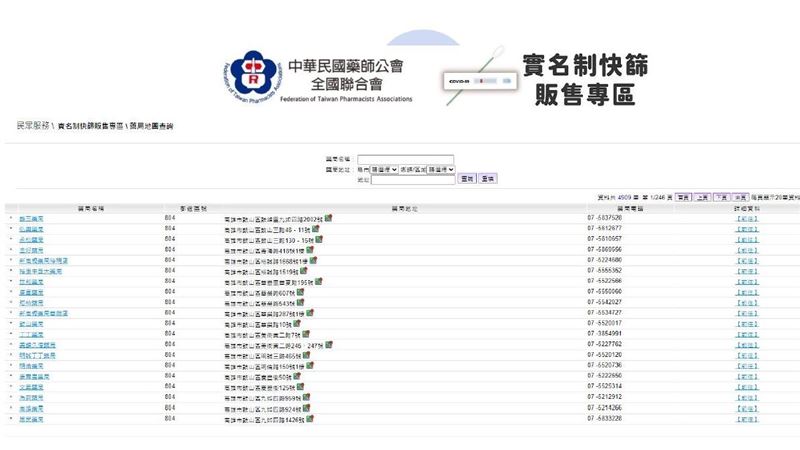
Task: Expand the 鄉鎮/區 (township/district) dropdown
Action: 441,169
